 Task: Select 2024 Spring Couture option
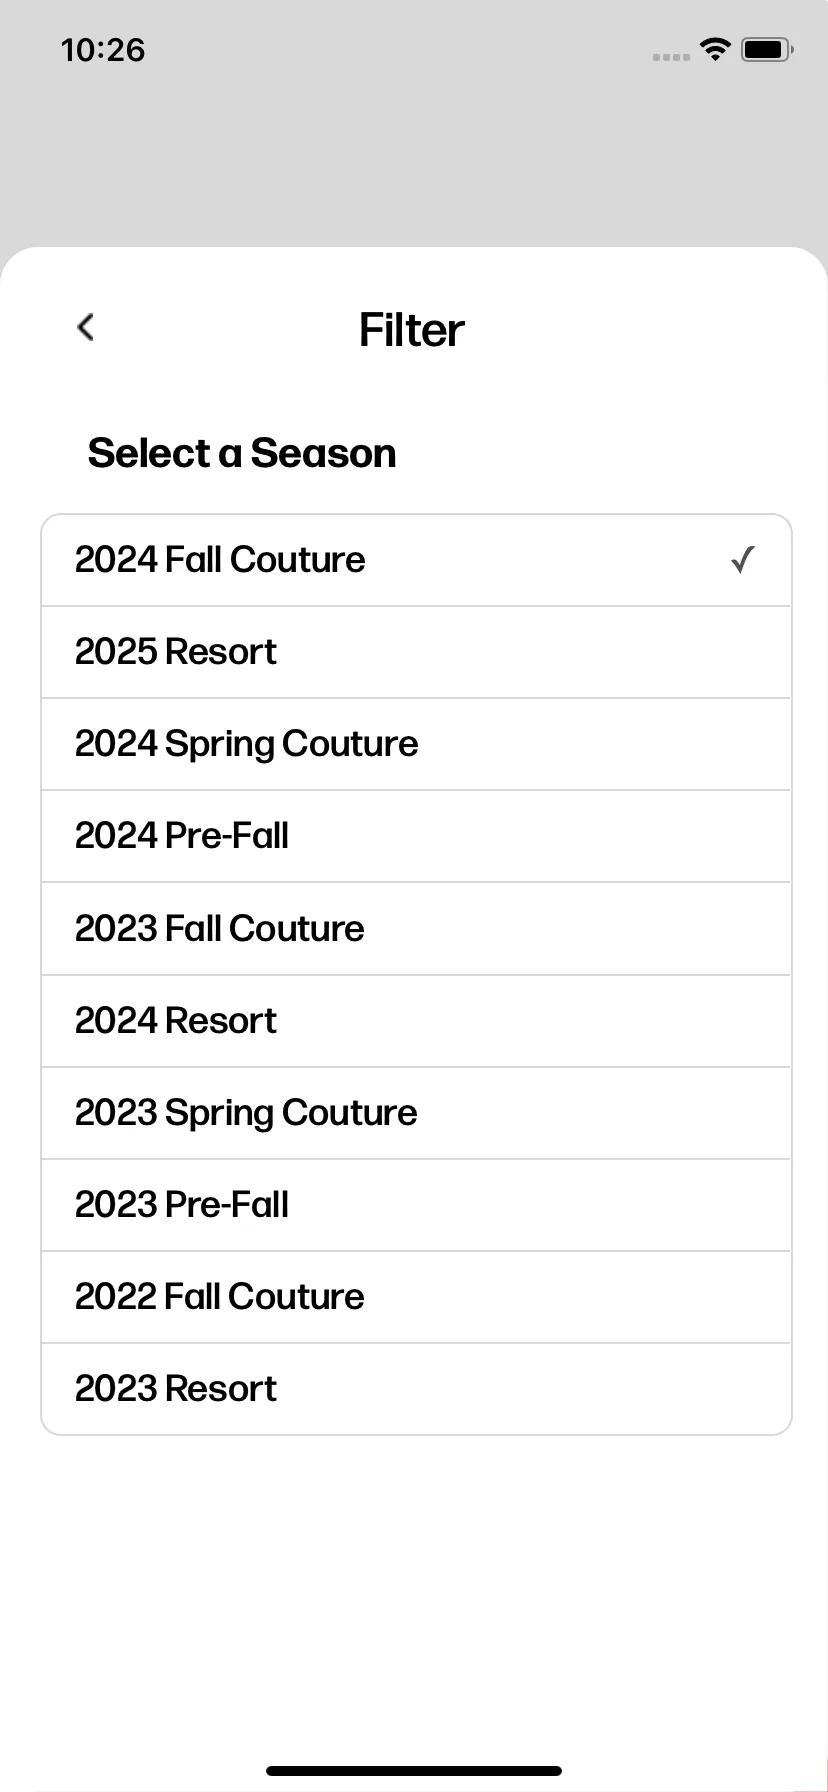tap(416, 744)
